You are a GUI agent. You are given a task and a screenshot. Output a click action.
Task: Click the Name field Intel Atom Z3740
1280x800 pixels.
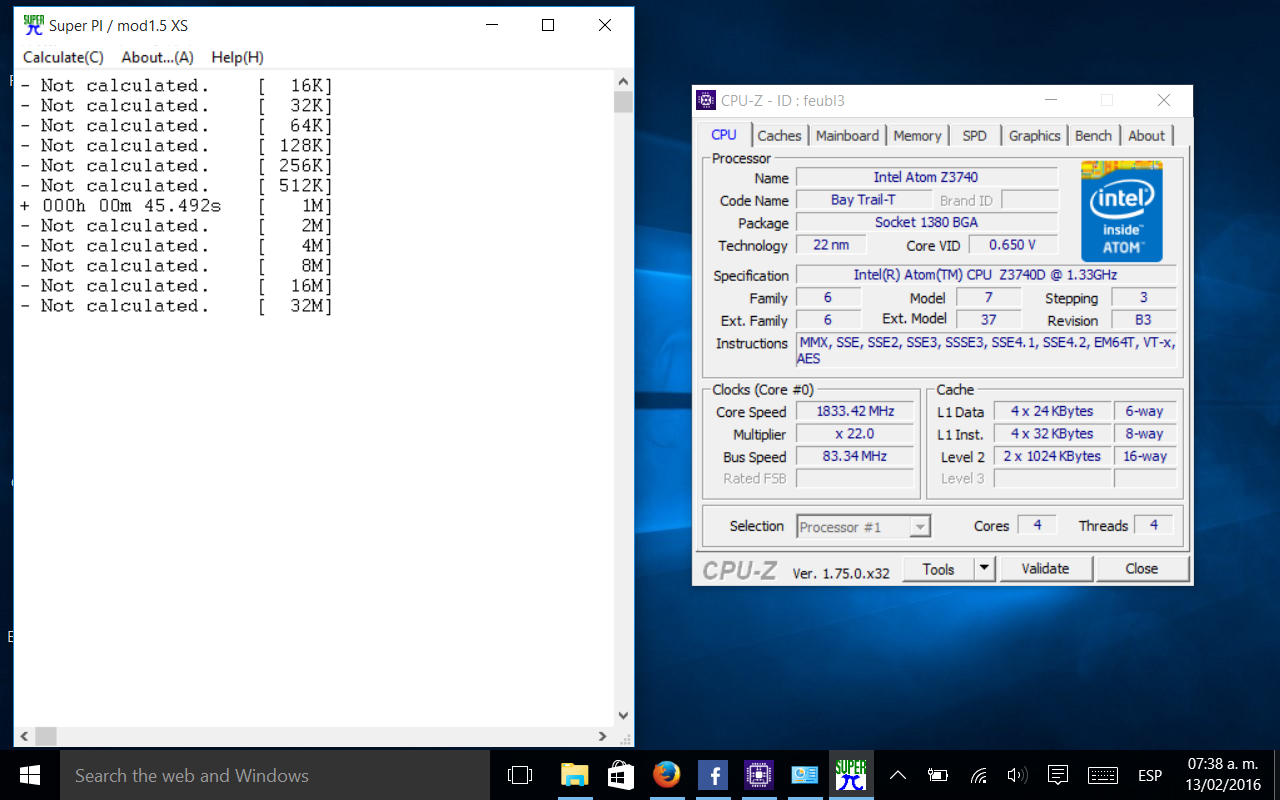[x=926, y=177]
